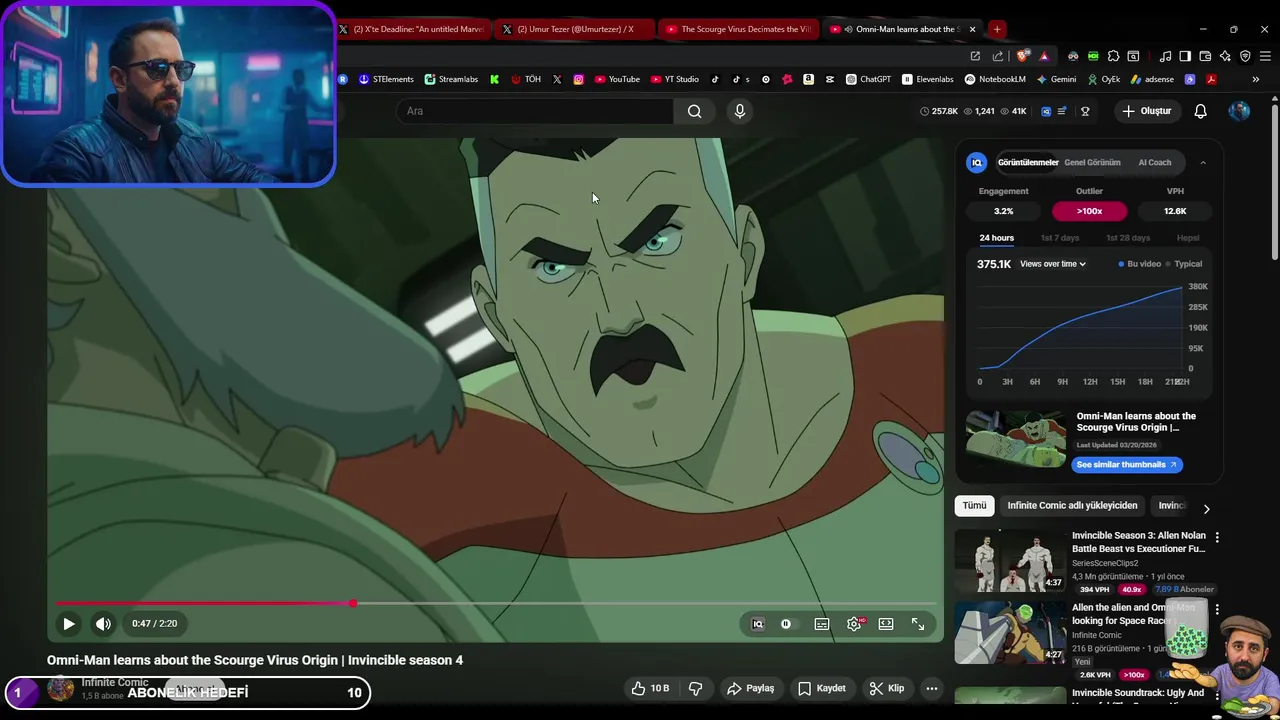Switch to Genel Görünüm tab
The width and height of the screenshot is (1280, 720).
pyautogui.click(x=1092, y=162)
